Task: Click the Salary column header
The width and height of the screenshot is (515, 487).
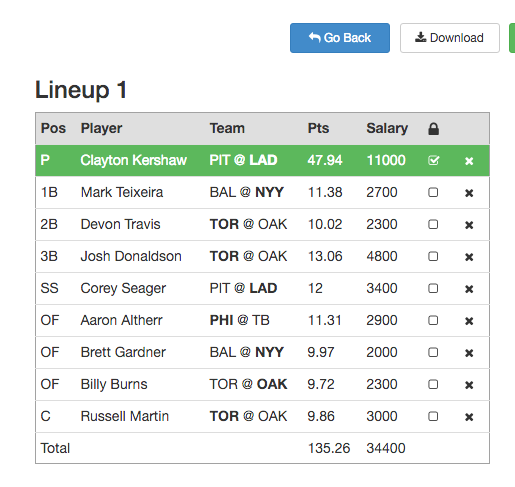Action: pyautogui.click(x=387, y=128)
